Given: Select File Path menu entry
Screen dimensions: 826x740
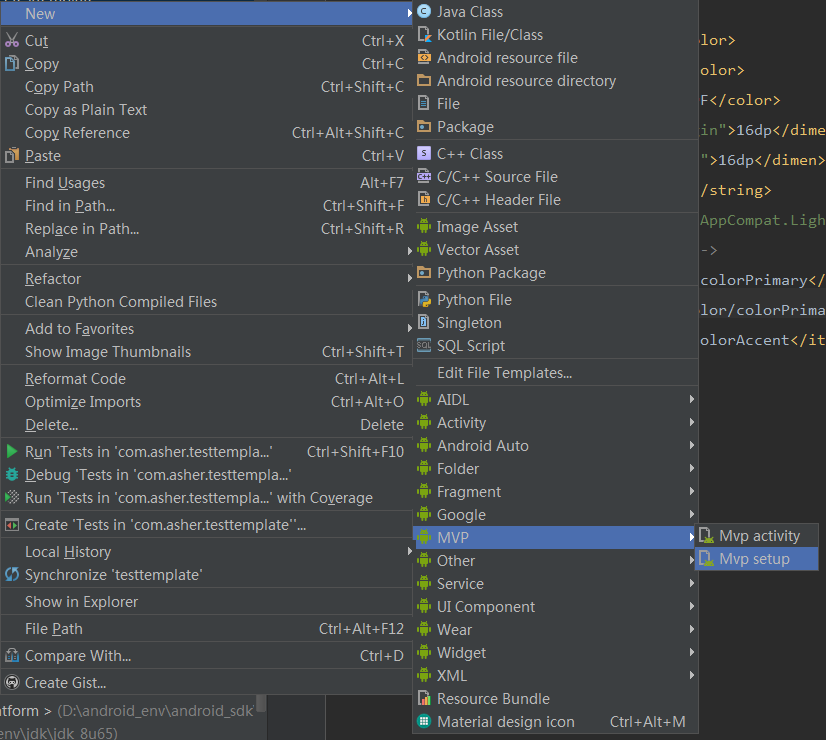Looking at the screenshot, I should click(x=206, y=629).
